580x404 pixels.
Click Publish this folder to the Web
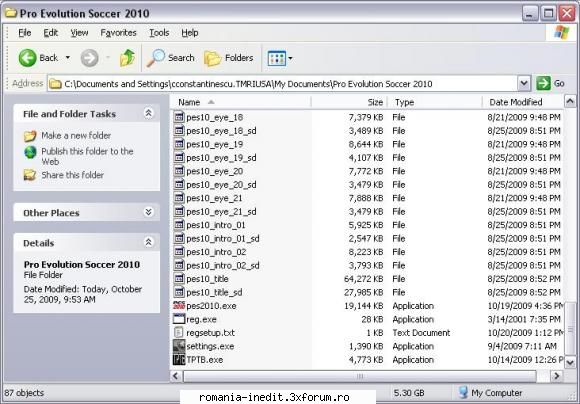[x=87, y=156]
